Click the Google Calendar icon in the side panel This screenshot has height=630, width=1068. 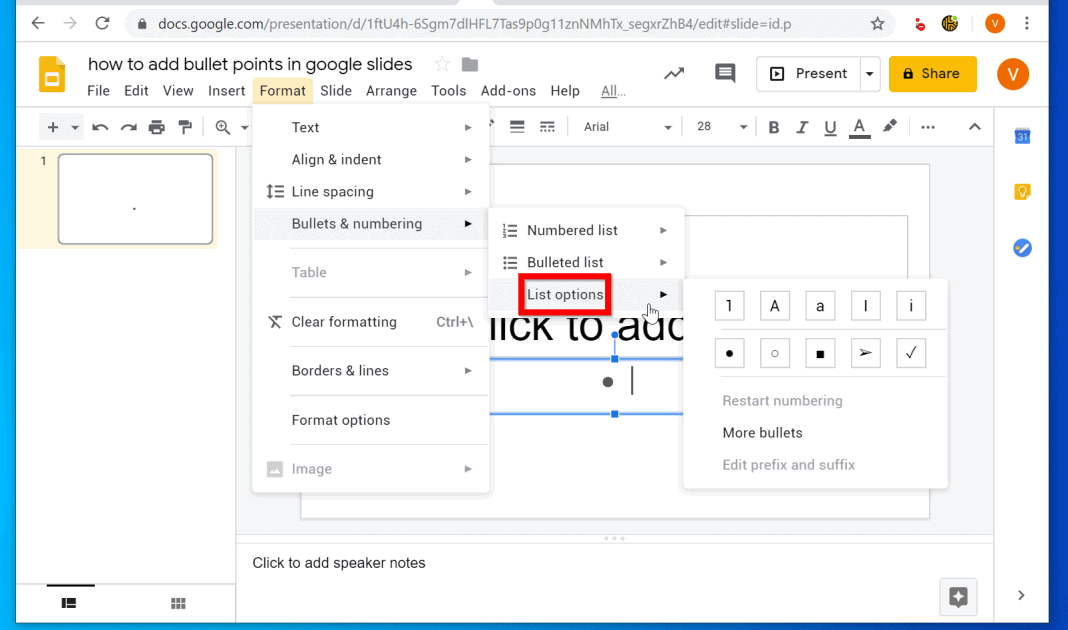pyautogui.click(x=1022, y=135)
